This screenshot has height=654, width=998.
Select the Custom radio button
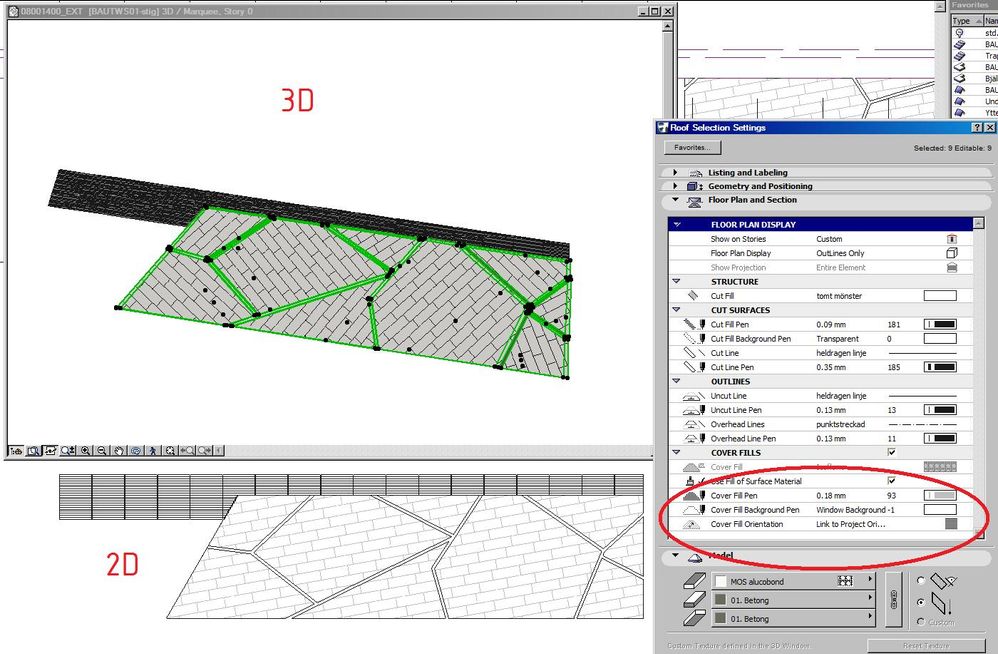click(x=920, y=622)
